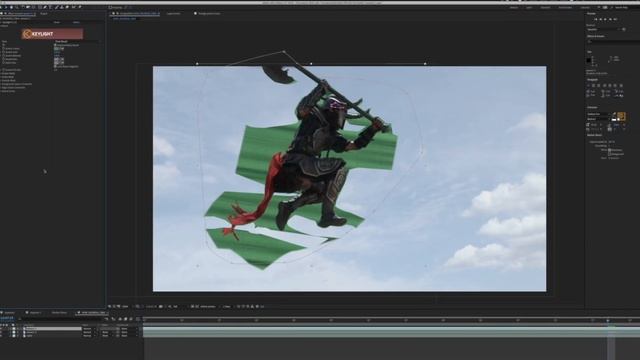Click black color swatch in right panel
This screenshot has width=640, height=360.
(589, 60)
